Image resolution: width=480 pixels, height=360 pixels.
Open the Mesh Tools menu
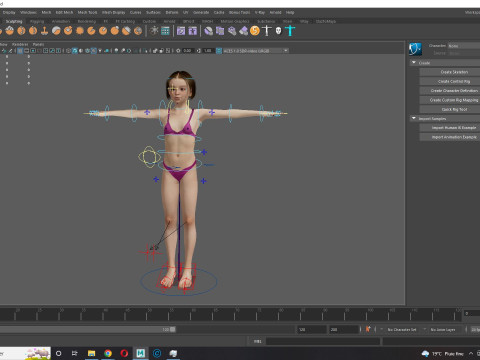pyautogui.click(x=87, y=12)
